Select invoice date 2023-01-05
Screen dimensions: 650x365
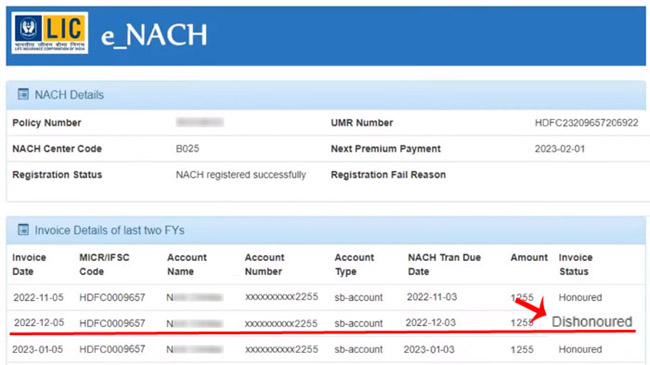(37, 349)
